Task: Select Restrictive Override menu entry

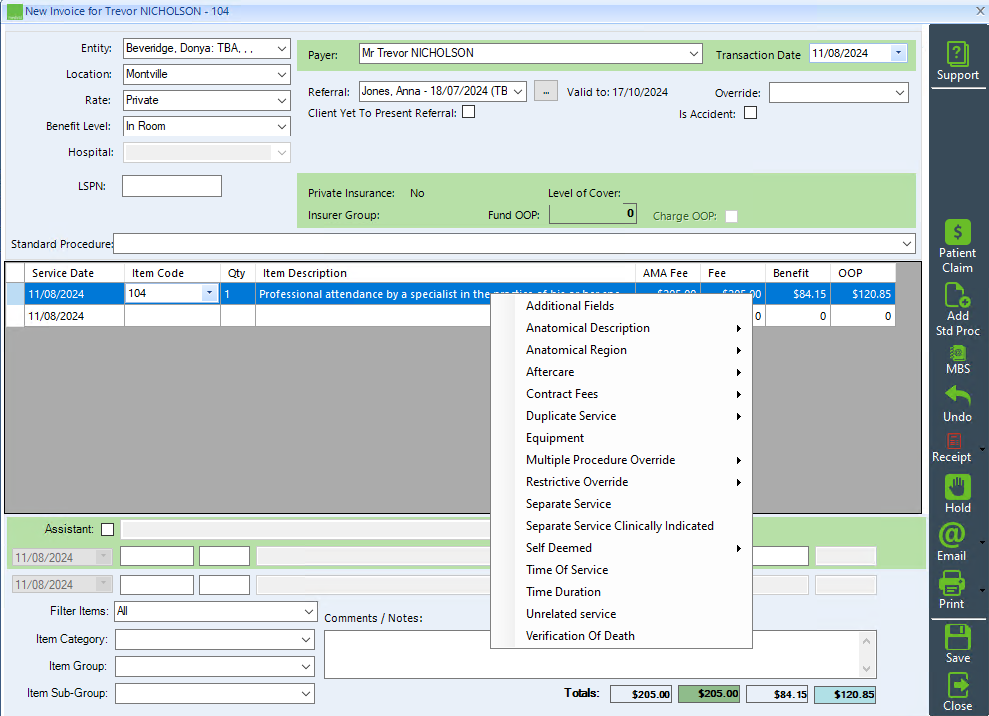Action: click(x=621, y=482)
